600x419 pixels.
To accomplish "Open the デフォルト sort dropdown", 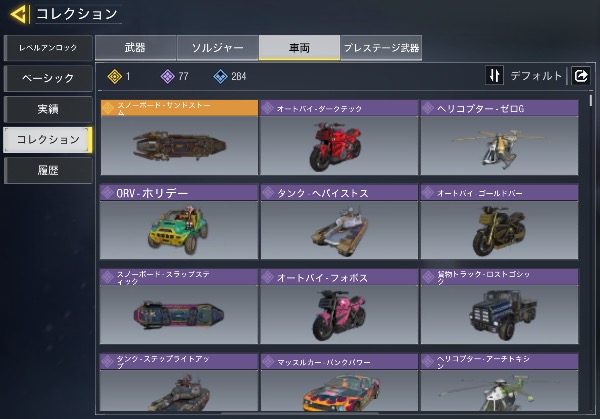I will click(x=536, y=76).
